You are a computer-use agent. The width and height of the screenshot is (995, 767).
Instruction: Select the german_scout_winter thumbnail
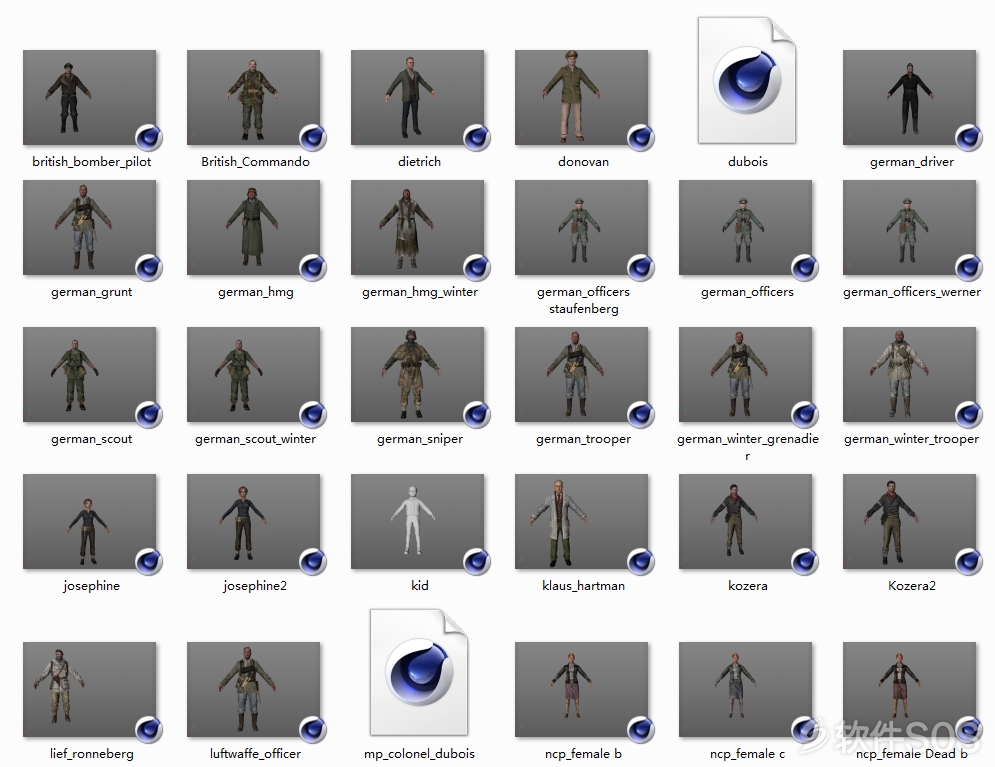point(253,375)
